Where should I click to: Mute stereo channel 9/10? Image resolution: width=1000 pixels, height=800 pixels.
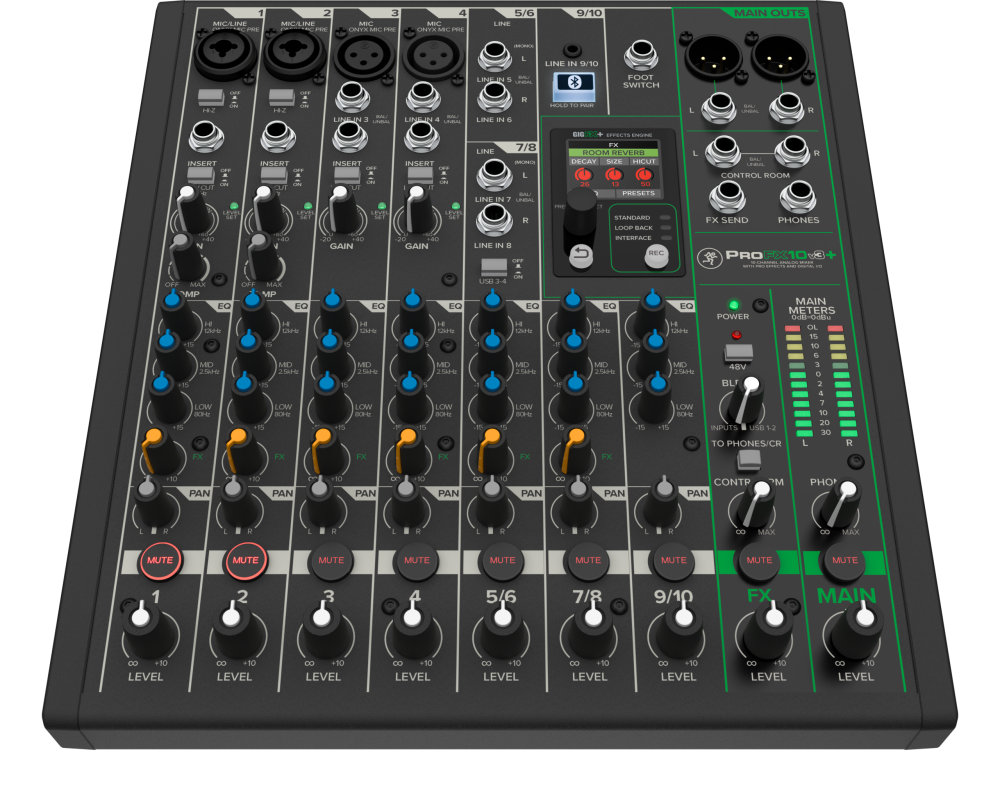click(673, 561)
